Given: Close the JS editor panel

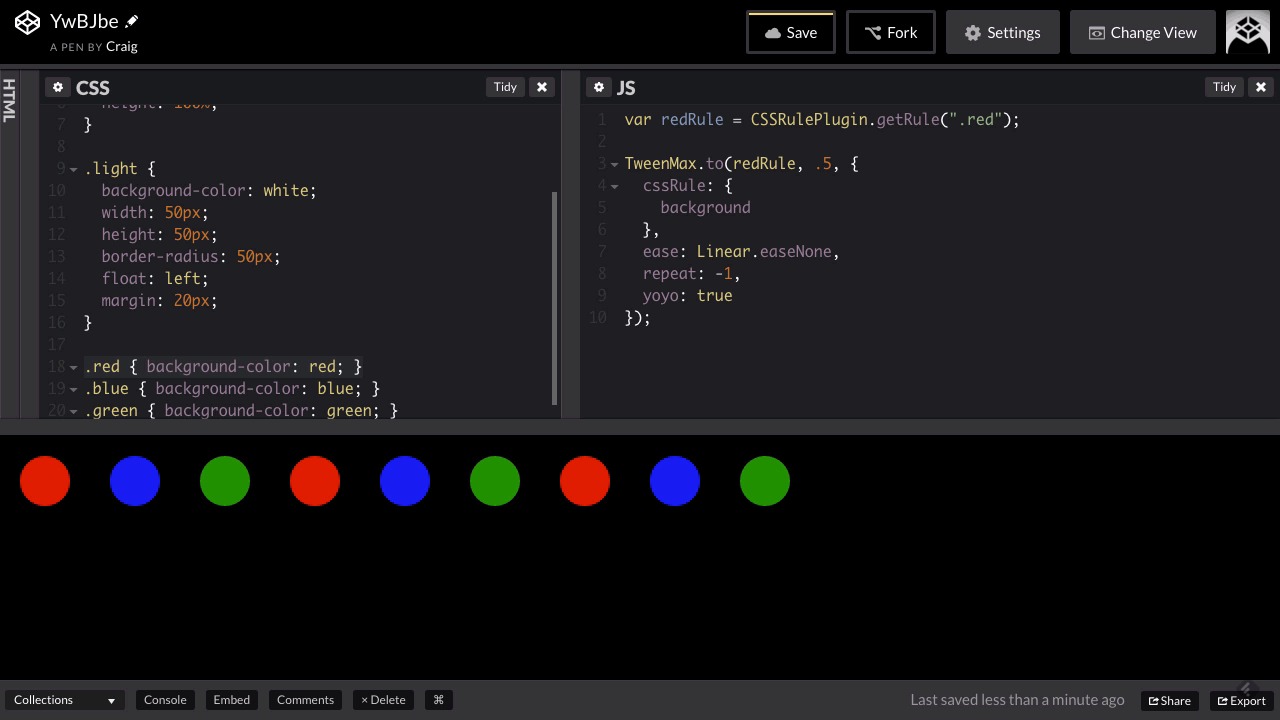Looking at the screenshot, I should point(1261,87).
